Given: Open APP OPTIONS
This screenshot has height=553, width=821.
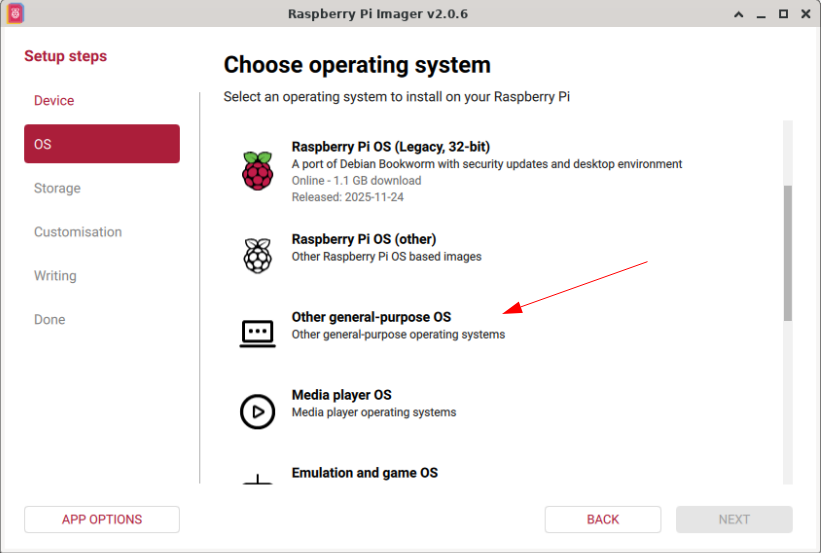Looking at the screenshot, I should pyautogui.click(x=102, y=519).
